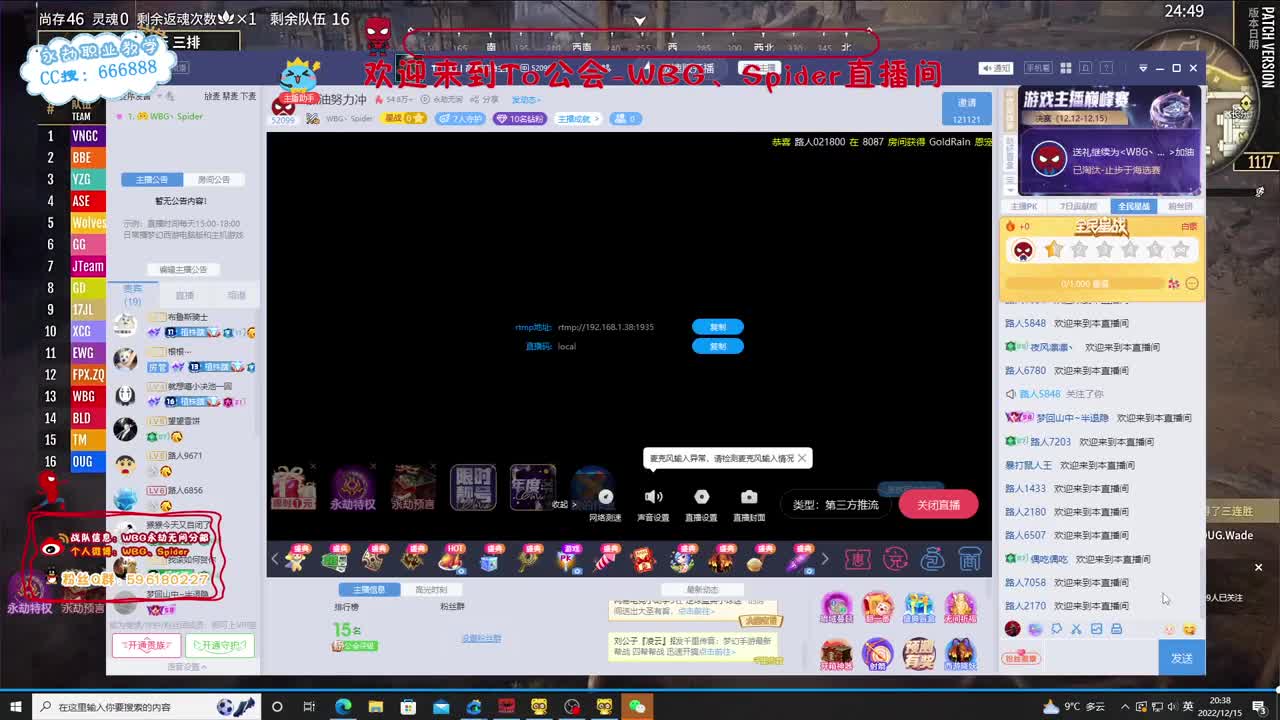This screenshot has height=720, width=1280.
Task: Open 直播设置 stream settings
Action: pyautogui.click(x=701, y=505)
